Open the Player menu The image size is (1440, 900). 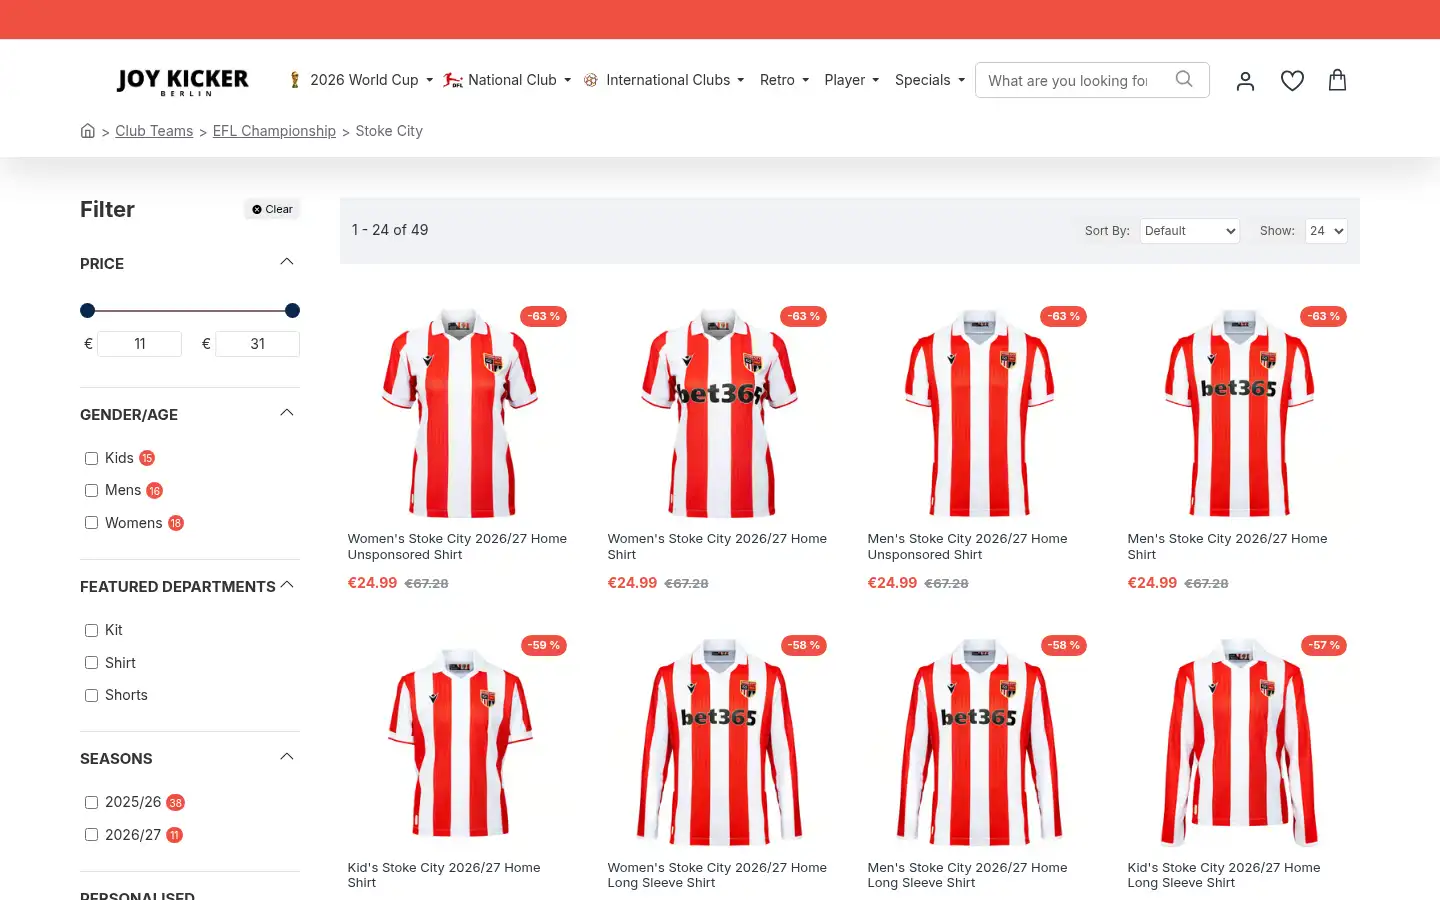click(852, 80)
